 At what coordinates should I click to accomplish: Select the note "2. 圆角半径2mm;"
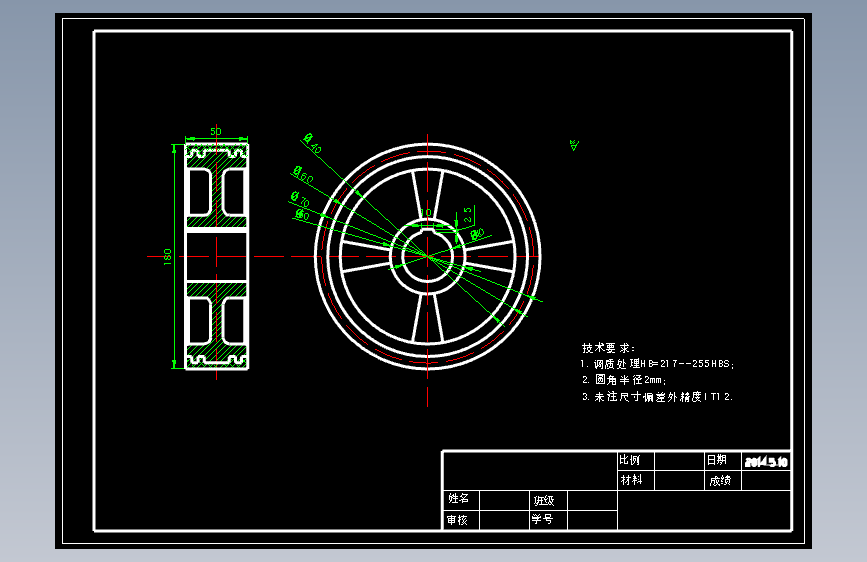point(624,380)
